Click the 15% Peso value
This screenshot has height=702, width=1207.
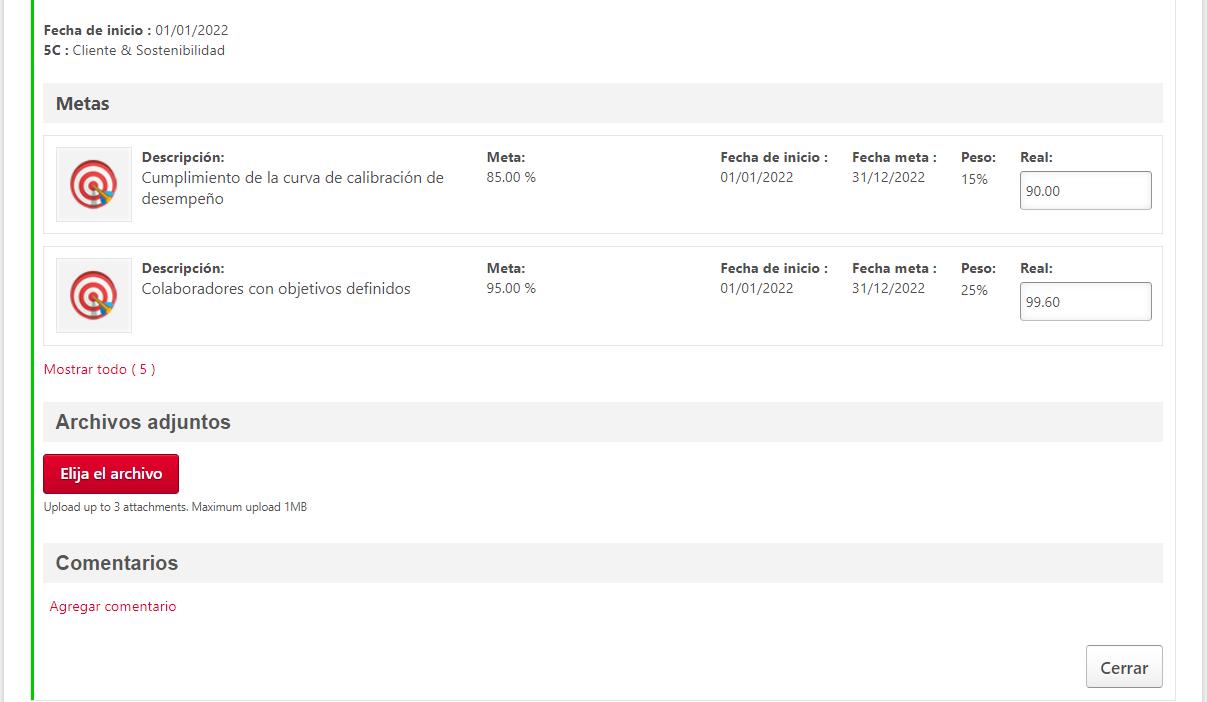point(974,180)
